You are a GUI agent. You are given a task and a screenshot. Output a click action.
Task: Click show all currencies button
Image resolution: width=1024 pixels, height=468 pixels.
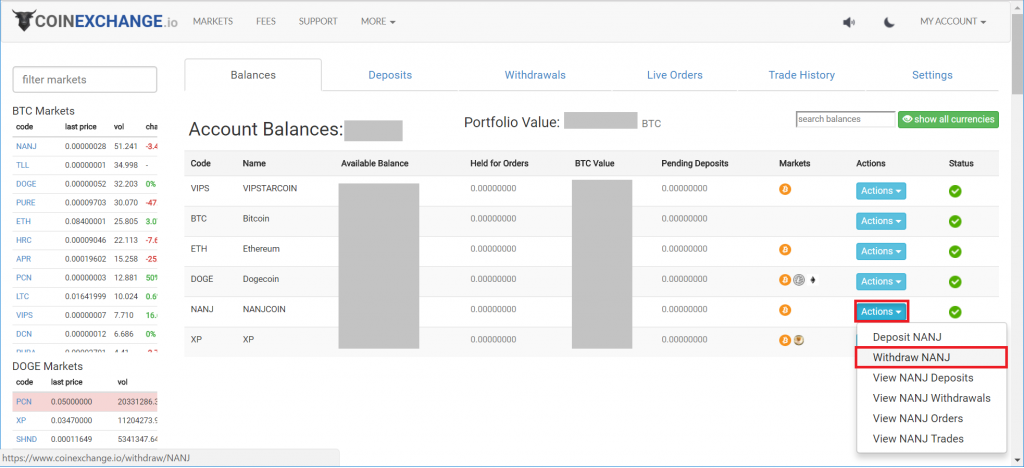(948, 119)
